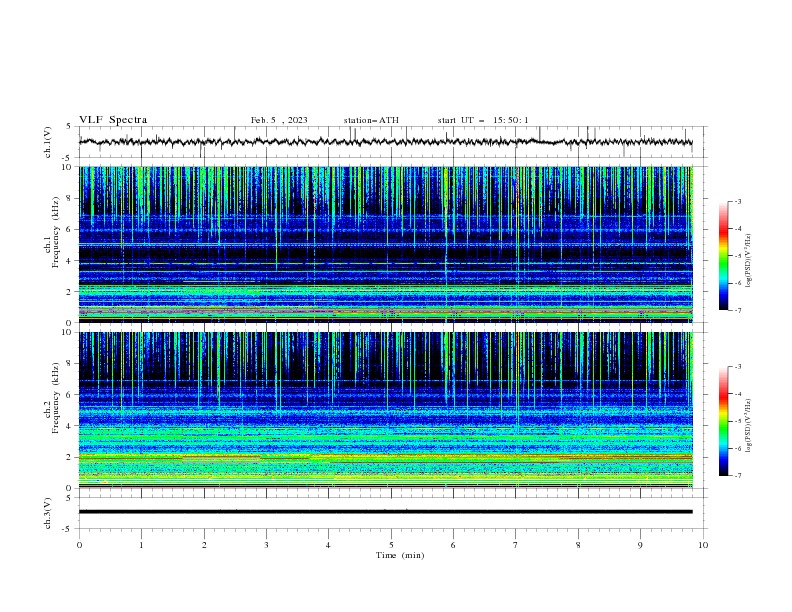Click the '-3' label on ch.1 colorbar
792x612 pixels.
(x=737, y=201)
